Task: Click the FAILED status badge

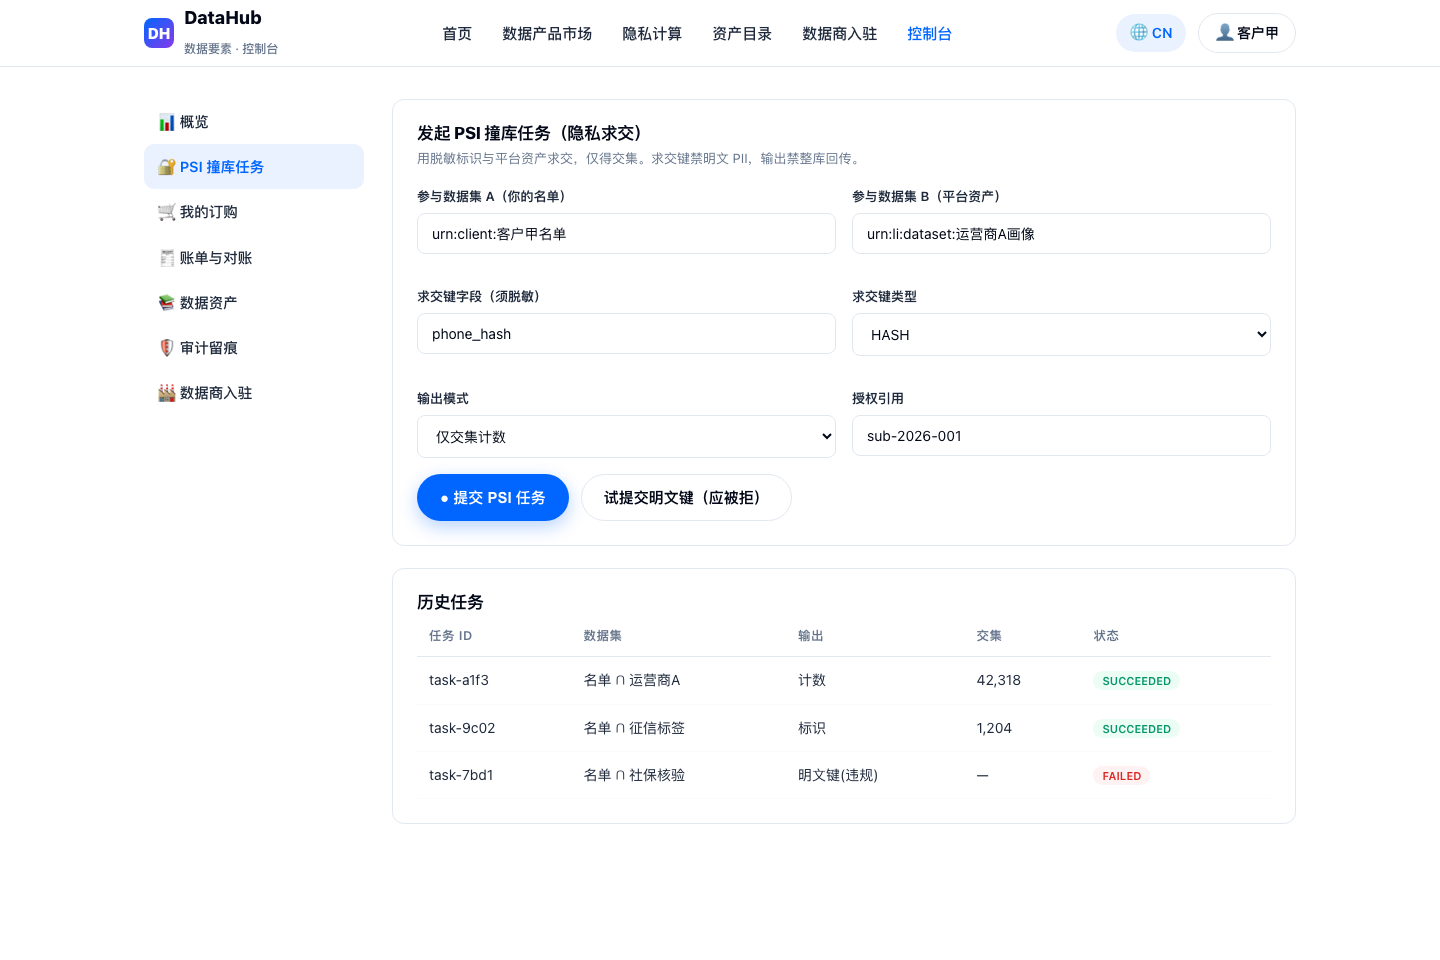Action: pyautogui.click(x=1121, y=776)
